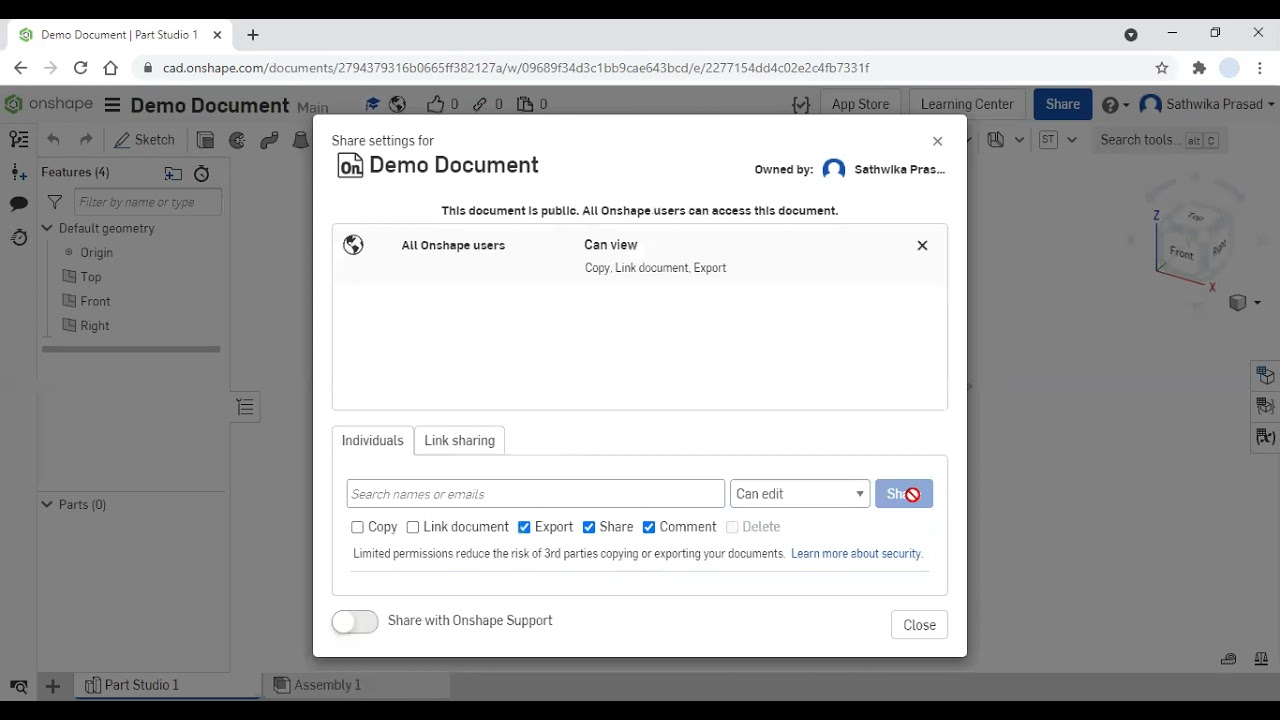Click the Share button in dialog
This screenshot has height=720, width=1280.
pyautogui.click(x=904, y=494)
